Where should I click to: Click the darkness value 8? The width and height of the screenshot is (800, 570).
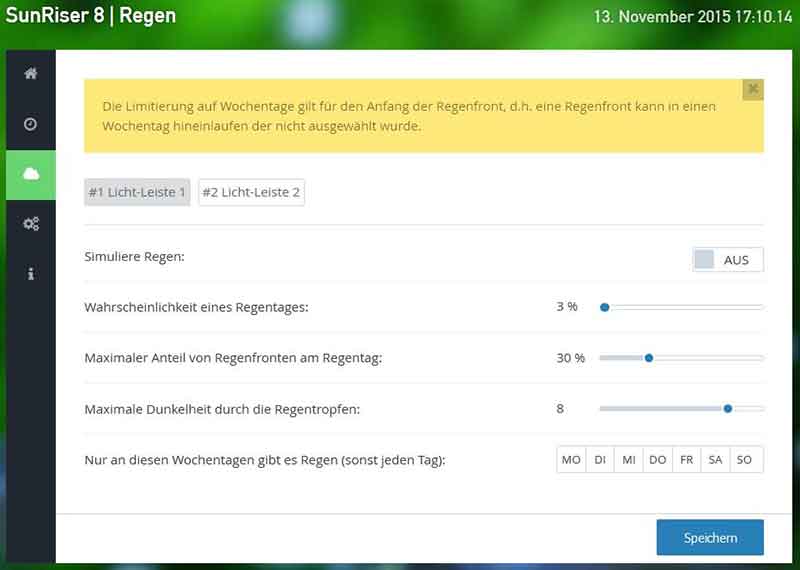point(560,409)
